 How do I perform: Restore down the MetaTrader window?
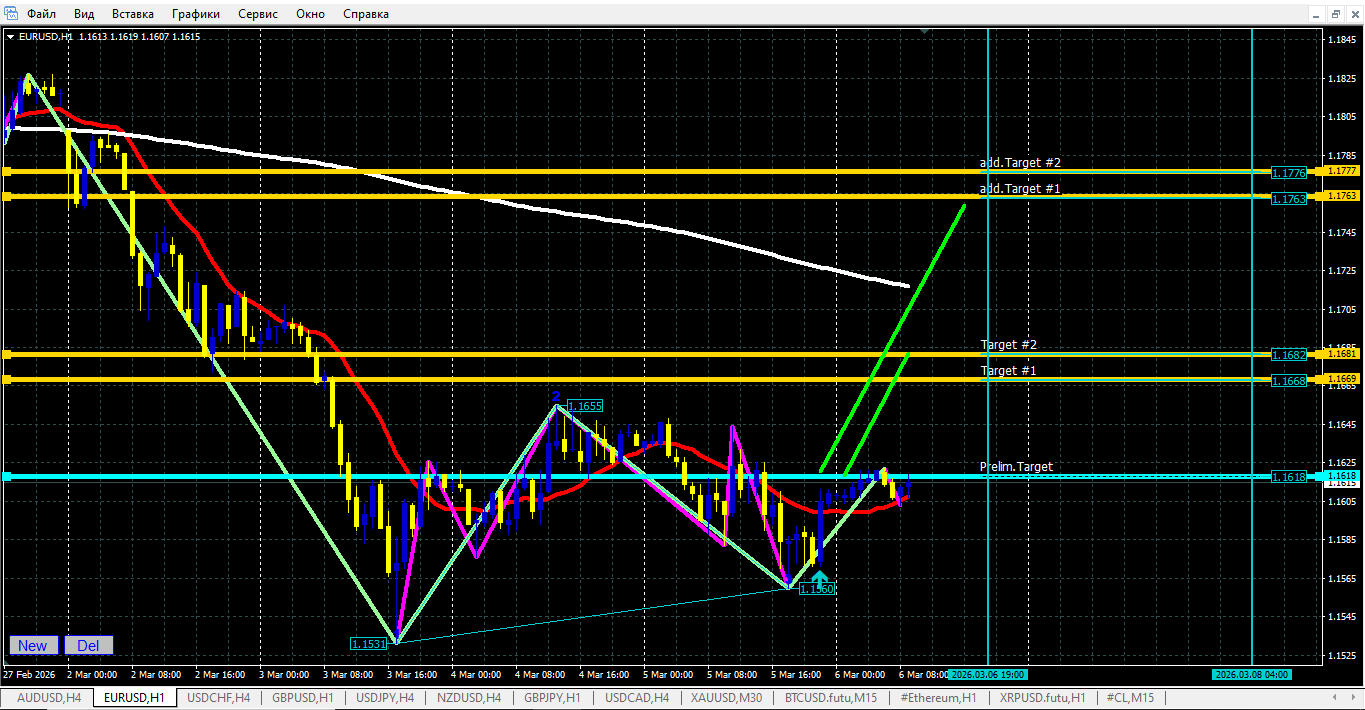pos(1335,14)
